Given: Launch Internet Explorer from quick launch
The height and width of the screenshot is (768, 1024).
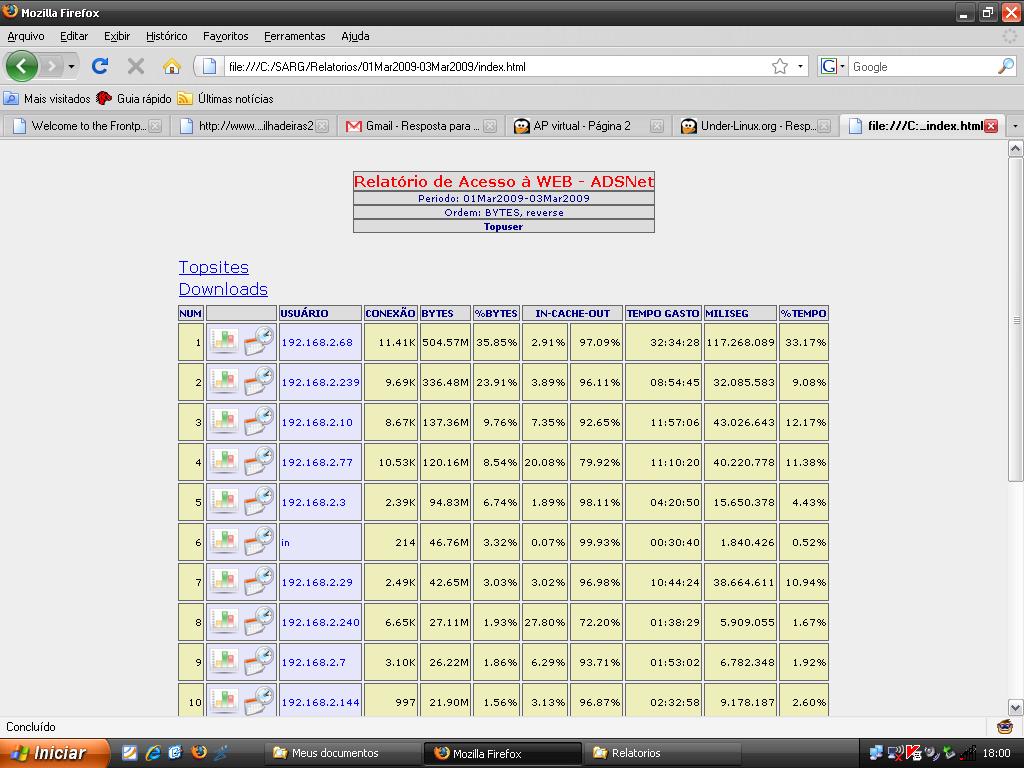Looking at the screenshot, I should tap(153, 753).
